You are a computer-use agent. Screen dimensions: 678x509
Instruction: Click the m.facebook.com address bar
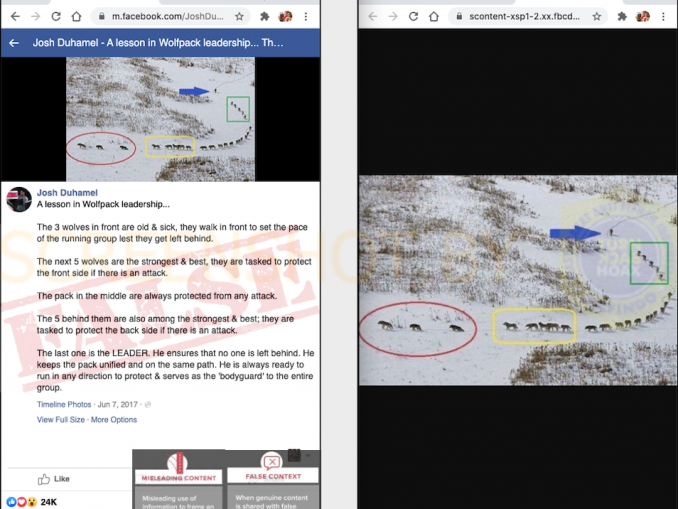click(170, 16)
